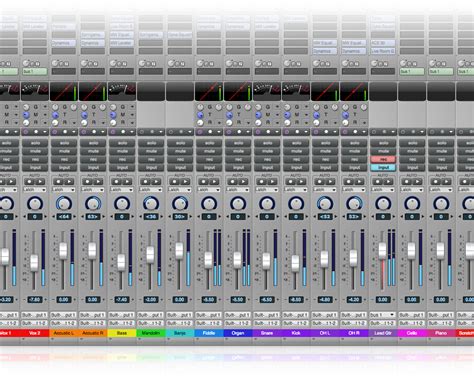The image size is (474, 378).
Task: Click the -7.40 volume field on Bass
Action: (x=122, y=300)
